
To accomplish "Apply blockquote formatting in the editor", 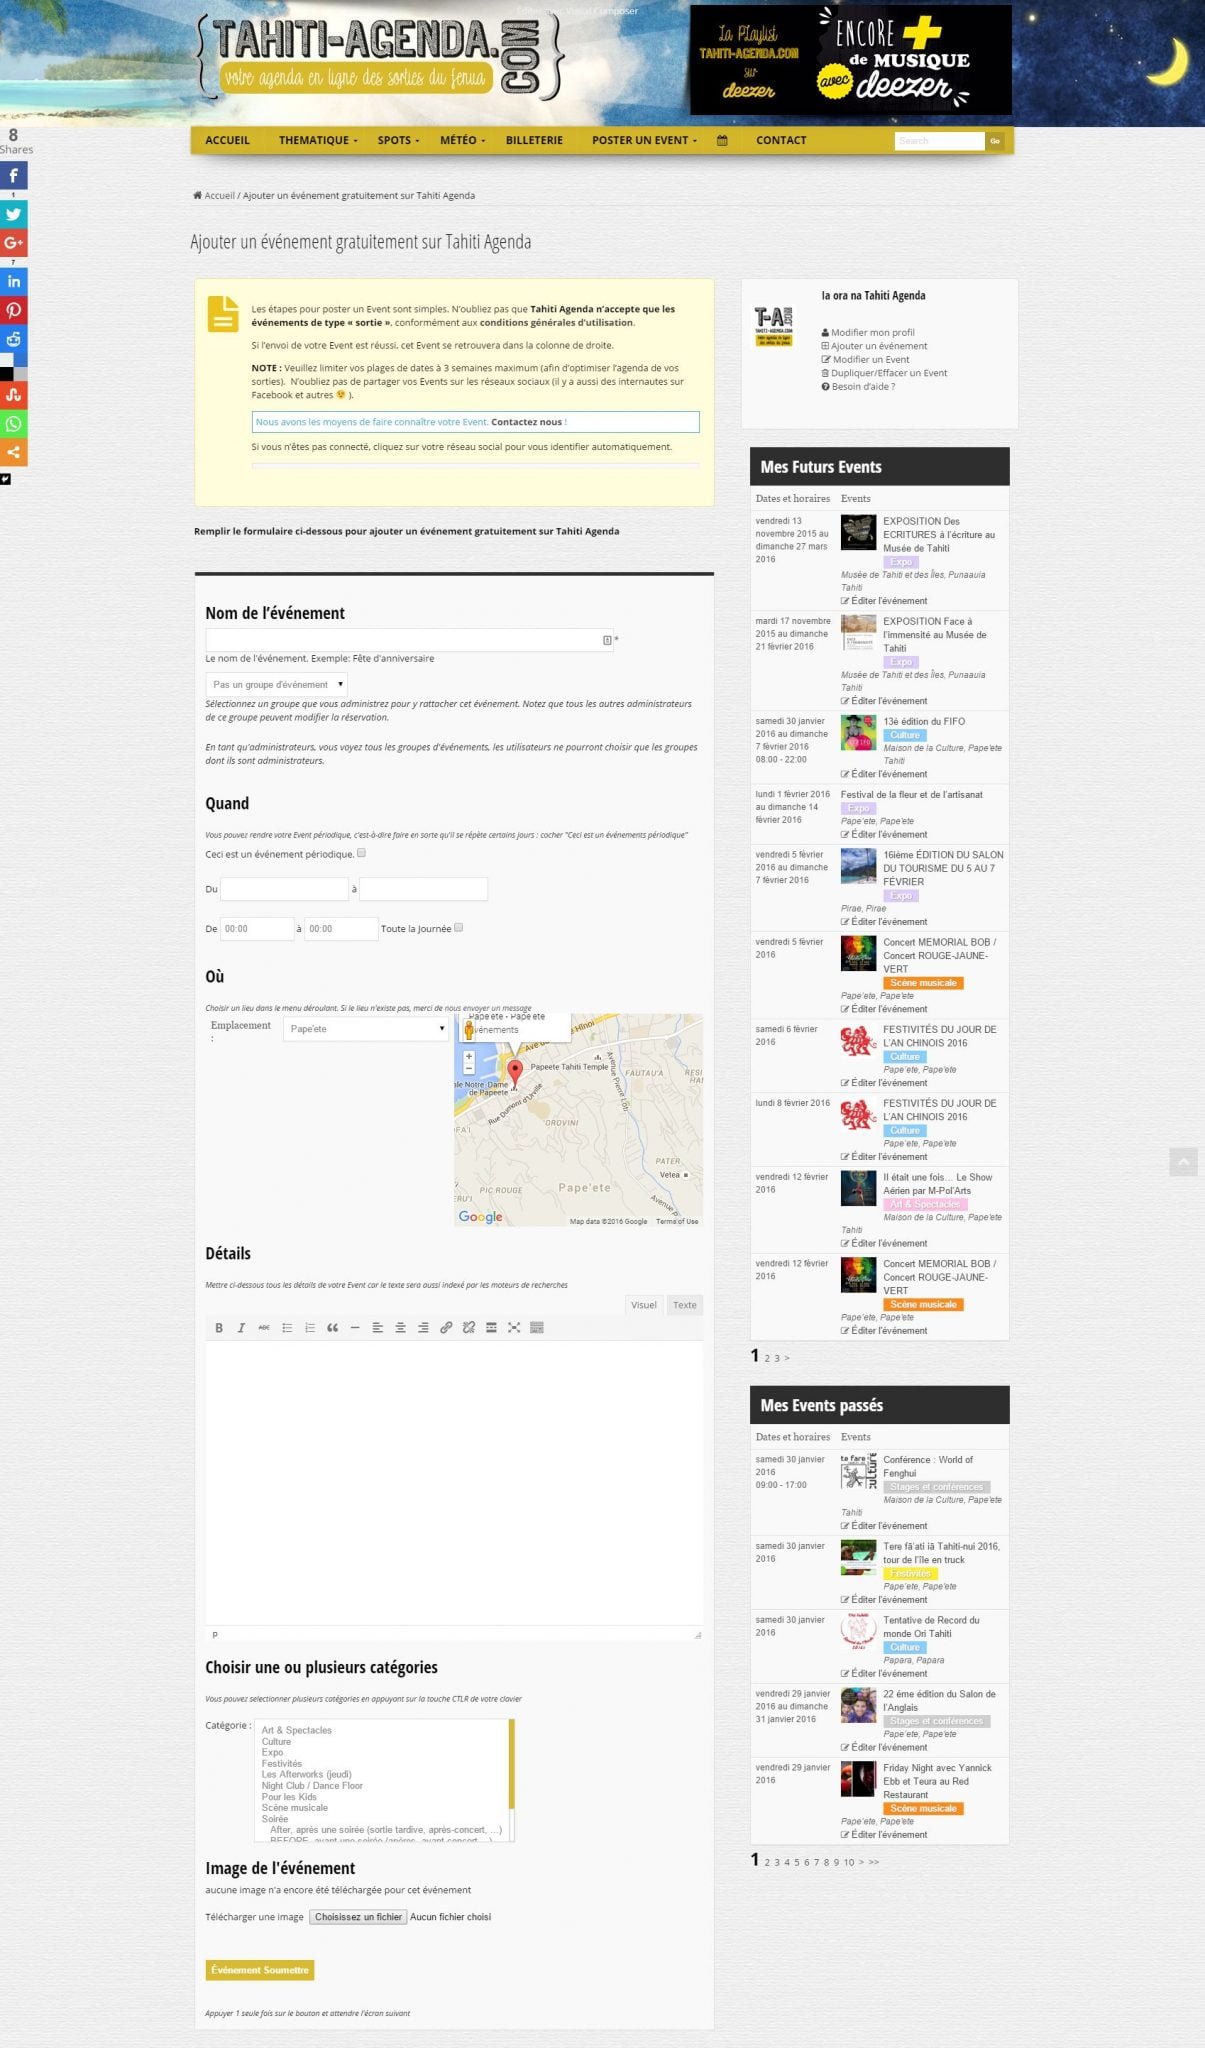I will (x=332, y=1328).
